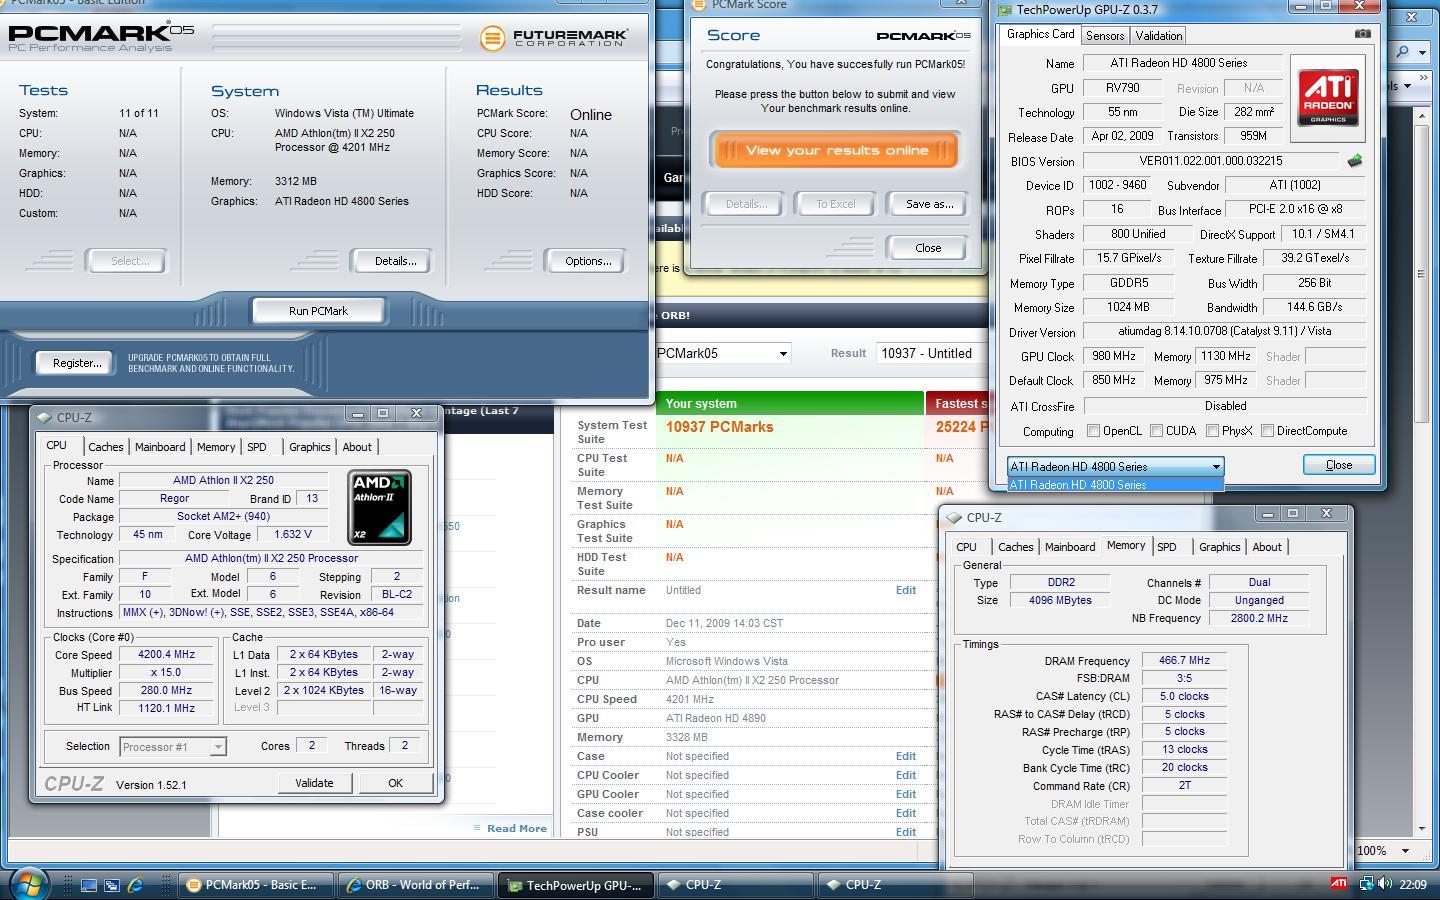Click View your results online button
Viewport: 1440px width, 900px height.
pyautogui.click(x=836, y=151)
